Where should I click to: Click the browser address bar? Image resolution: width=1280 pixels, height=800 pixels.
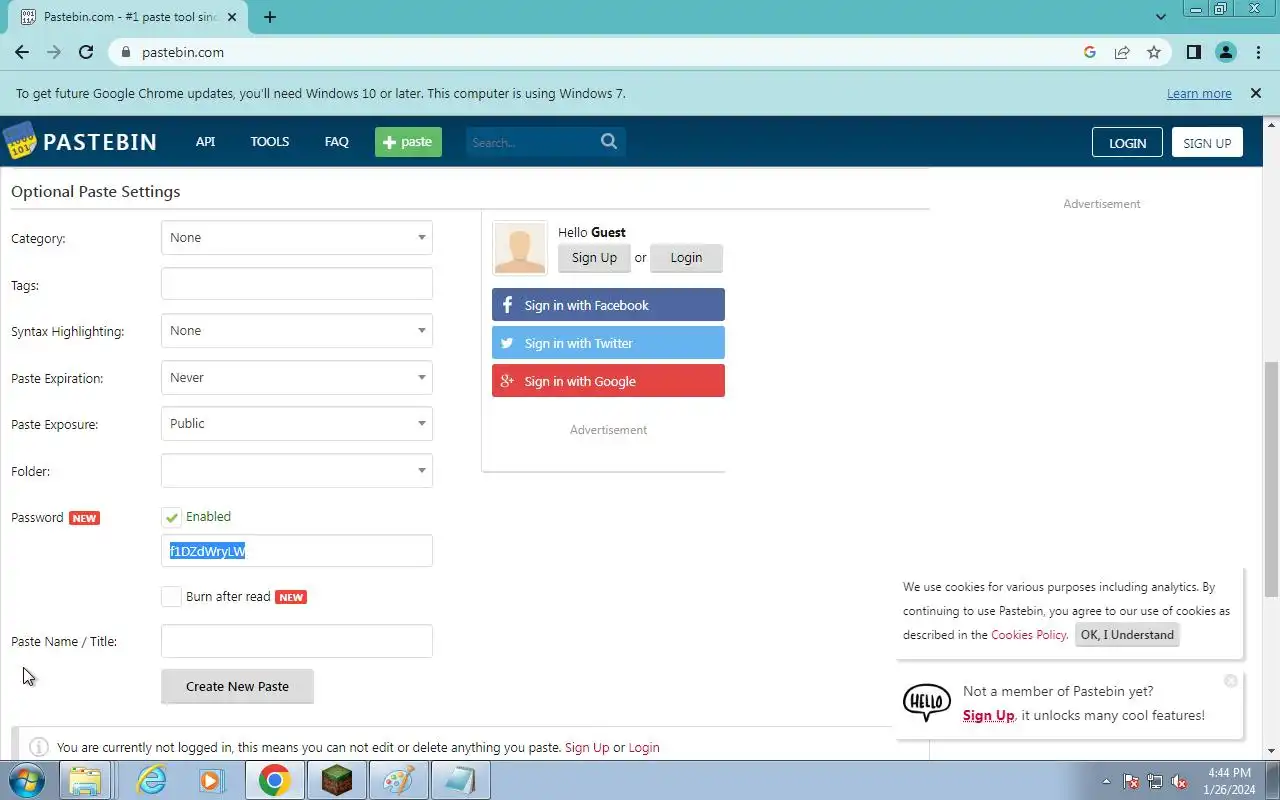[x=600, y=52]
